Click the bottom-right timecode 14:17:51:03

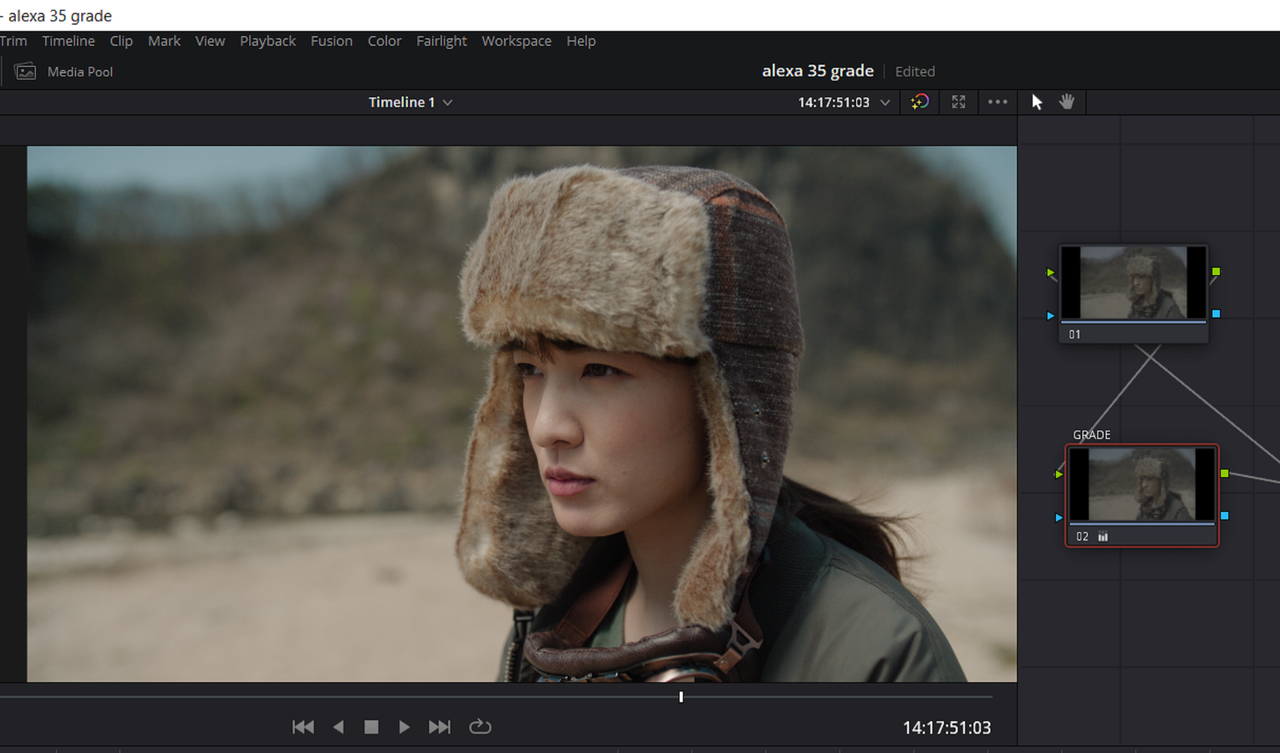pos(946,728)
